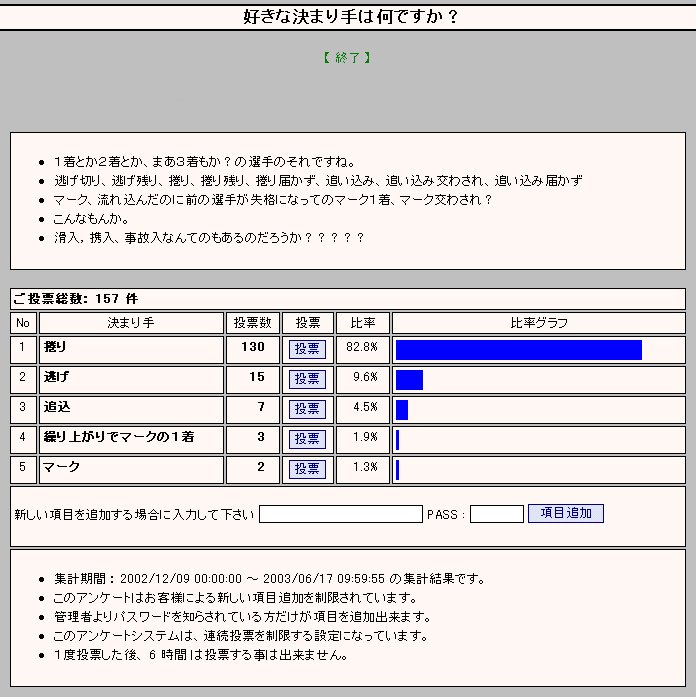Click the 決まり手 column header
696x697 pixels.
[x=131, y=323]
